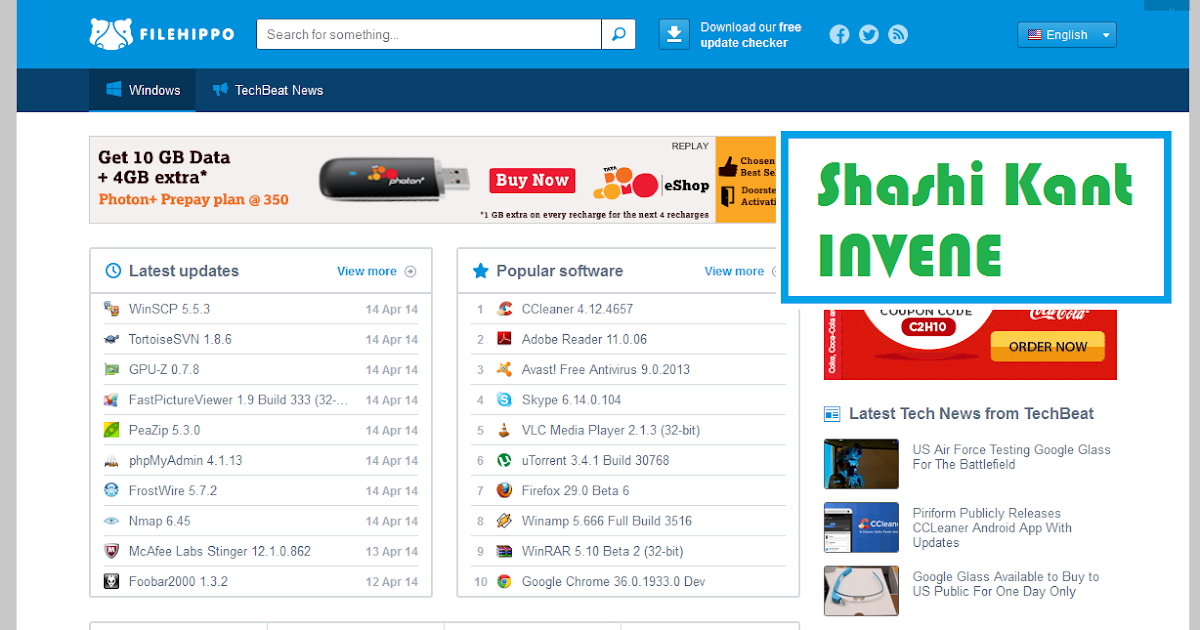Viewport: 1200px width, 630px height.
Task: Click the CCleaner program icon
Action: click(x=505, y=309)
